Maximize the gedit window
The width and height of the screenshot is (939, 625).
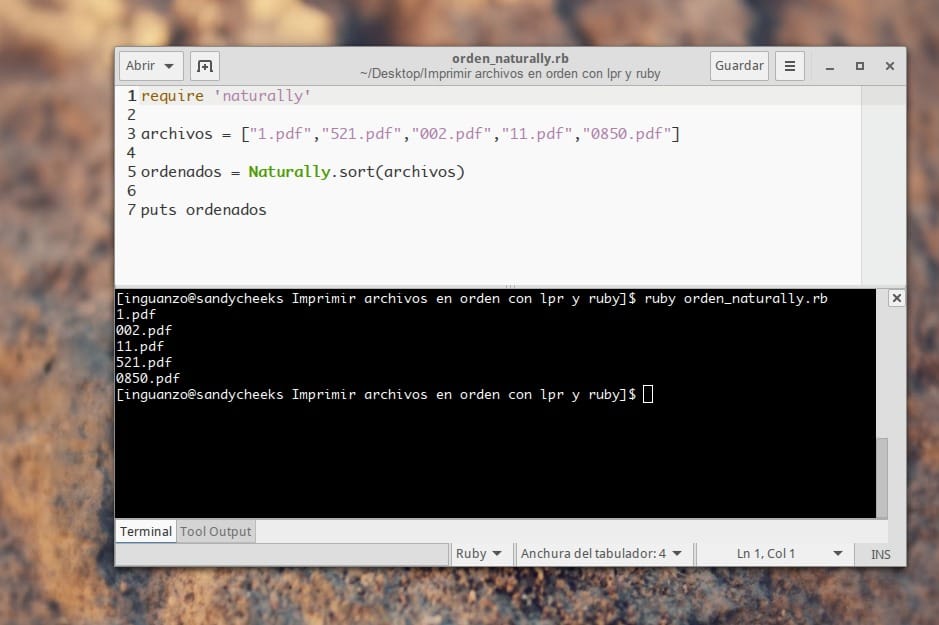click(x=859, y=66)
